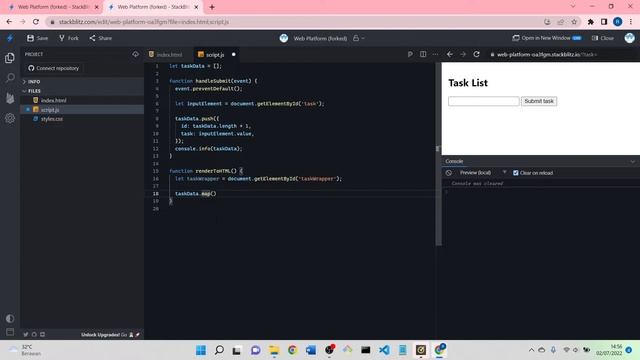
Task: Open the Search sidebar icon
Action: pyautogui.click(x=10, y=78)
